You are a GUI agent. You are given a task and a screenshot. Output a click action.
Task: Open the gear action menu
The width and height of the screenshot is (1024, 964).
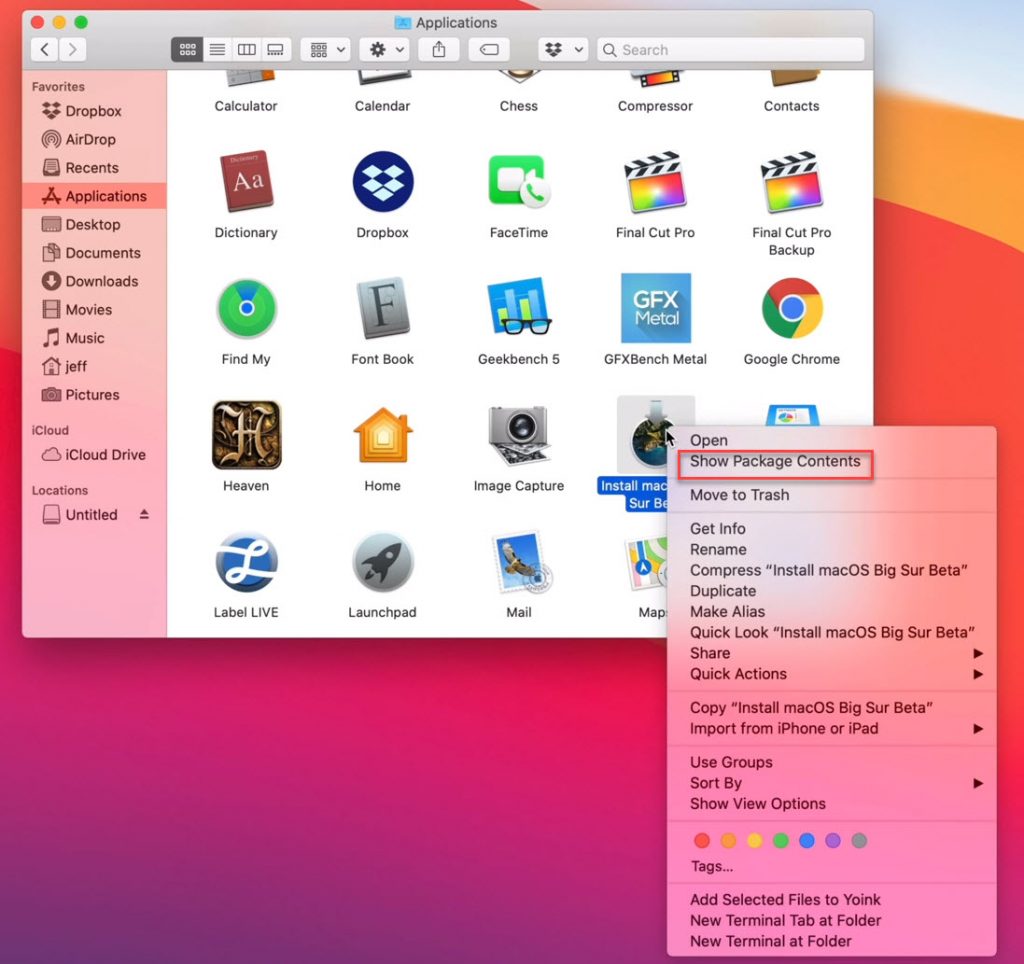tap(384, 49)
